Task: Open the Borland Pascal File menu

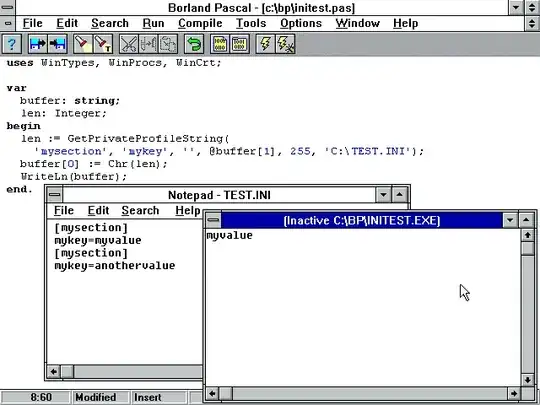Action: 32,23
